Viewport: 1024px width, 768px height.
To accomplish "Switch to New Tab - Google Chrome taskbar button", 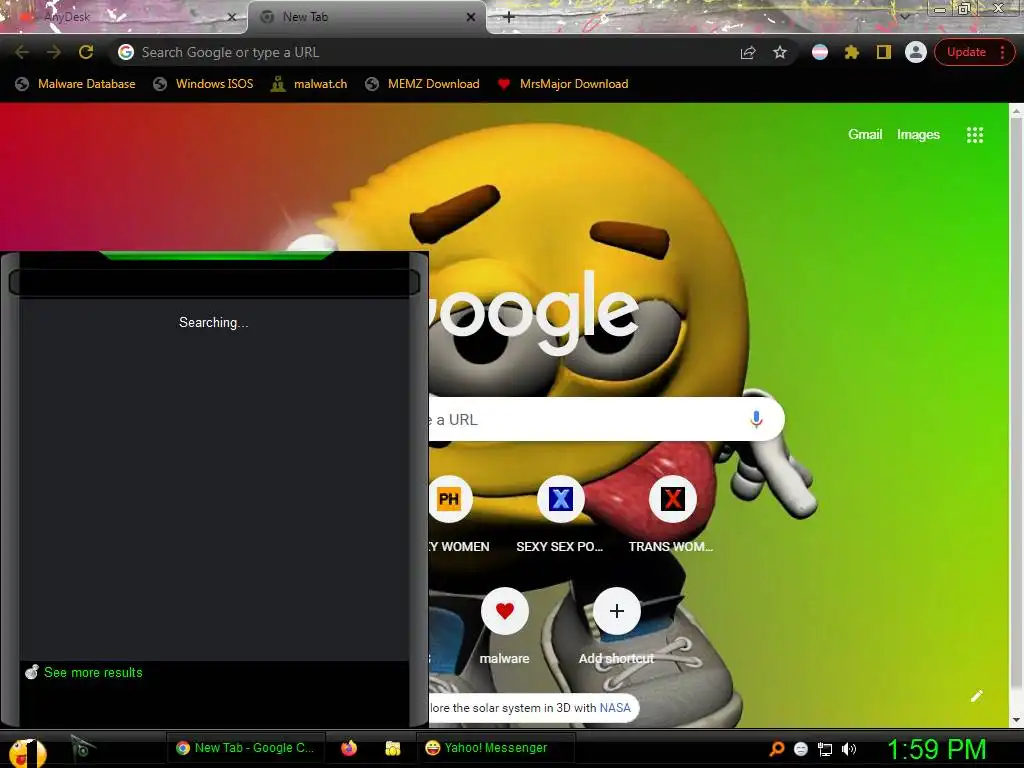I will coord(244,748).
